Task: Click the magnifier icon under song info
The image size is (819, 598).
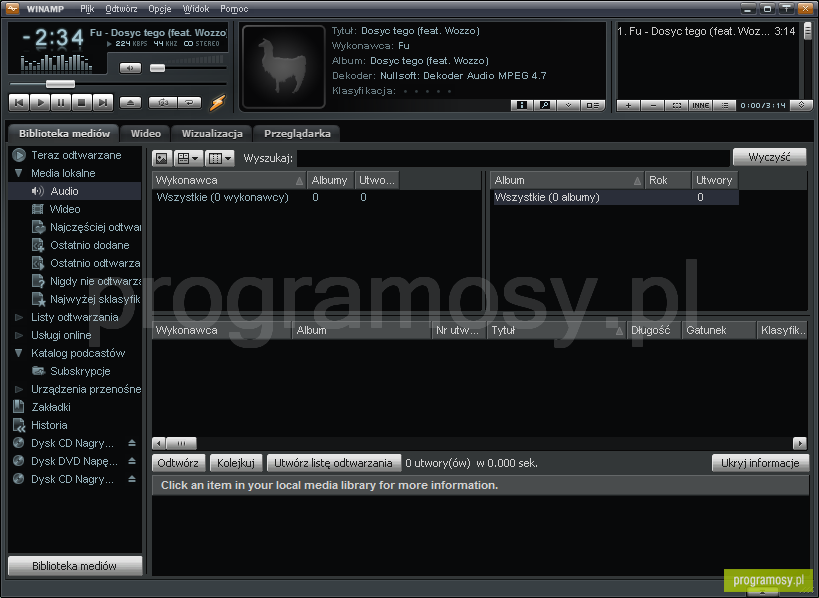Action: pyautogui.click(x=545, y=105)
